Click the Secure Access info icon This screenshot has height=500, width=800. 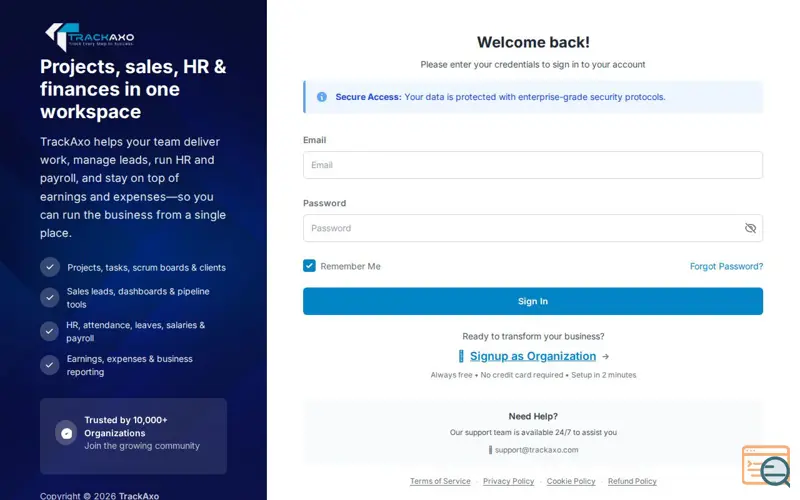pos(321,97)
